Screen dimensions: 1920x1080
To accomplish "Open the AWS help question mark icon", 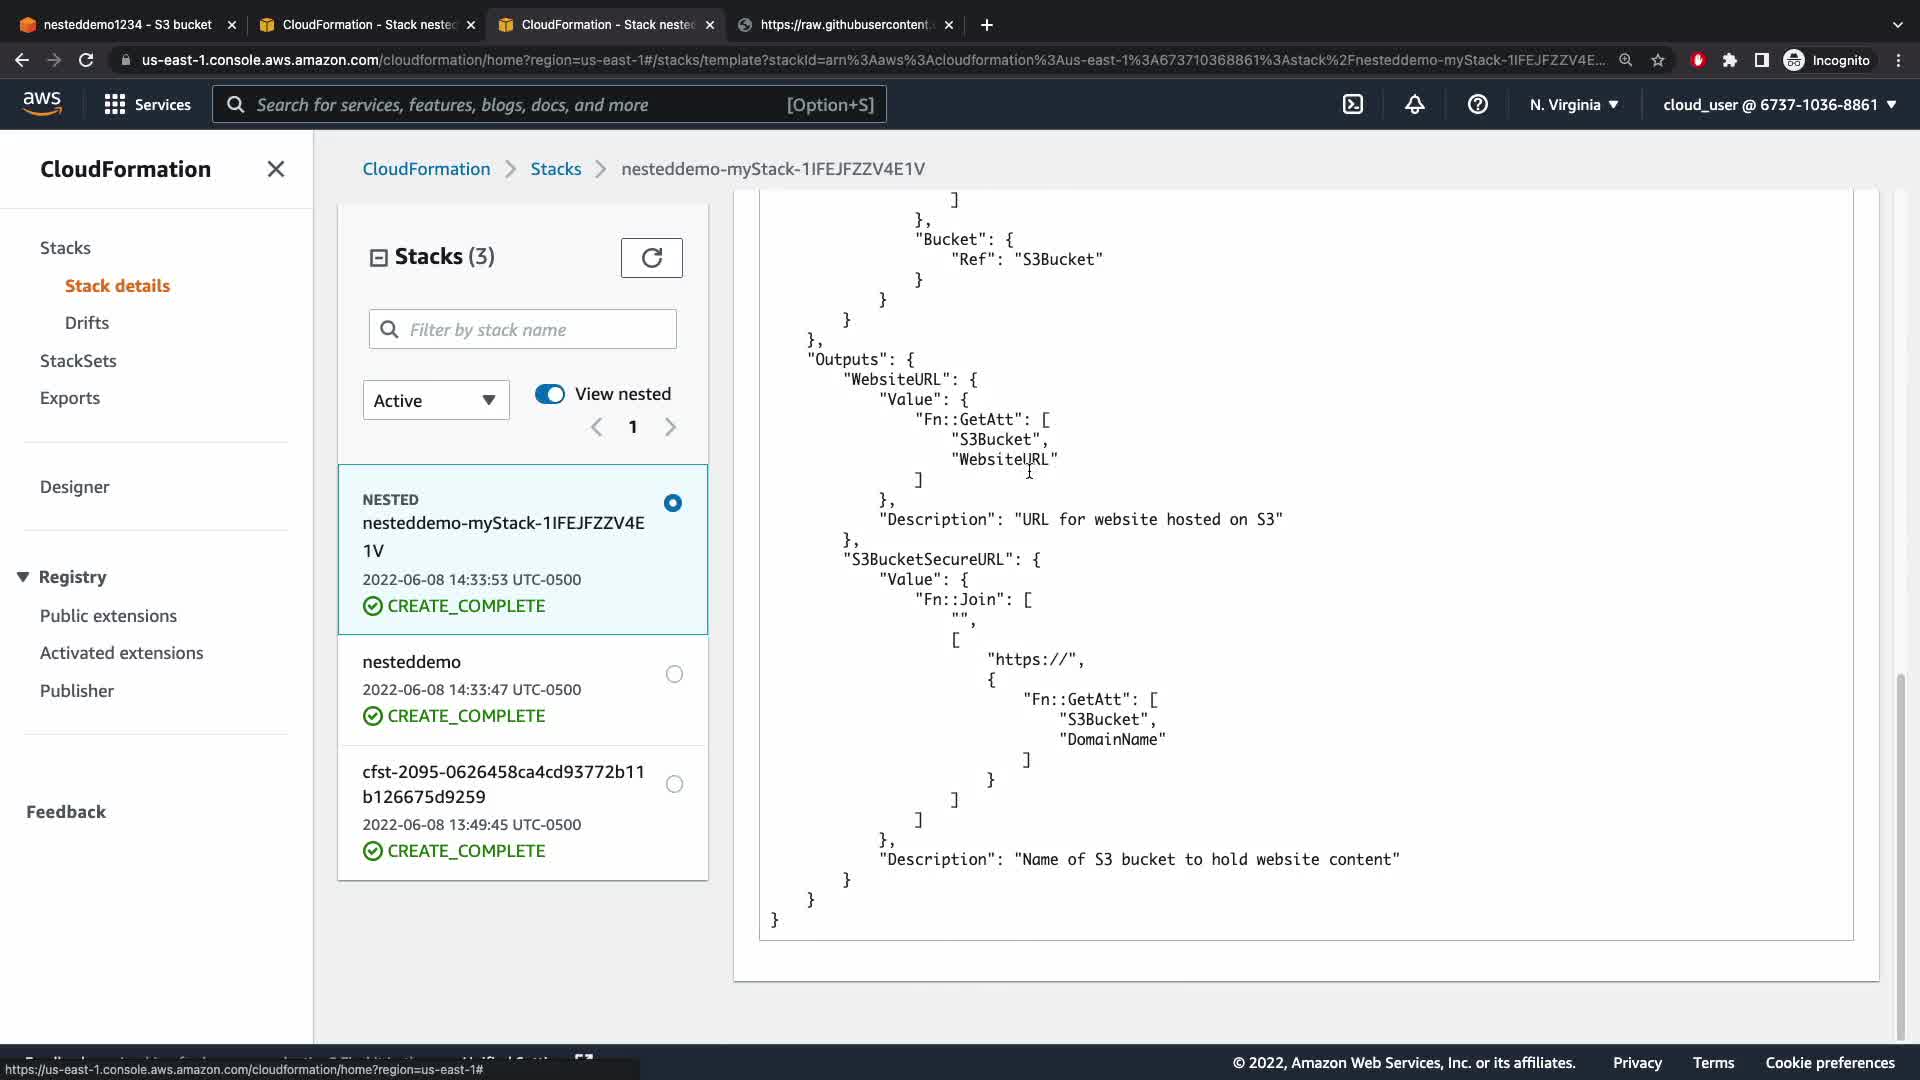I will tap(1477, 104).
